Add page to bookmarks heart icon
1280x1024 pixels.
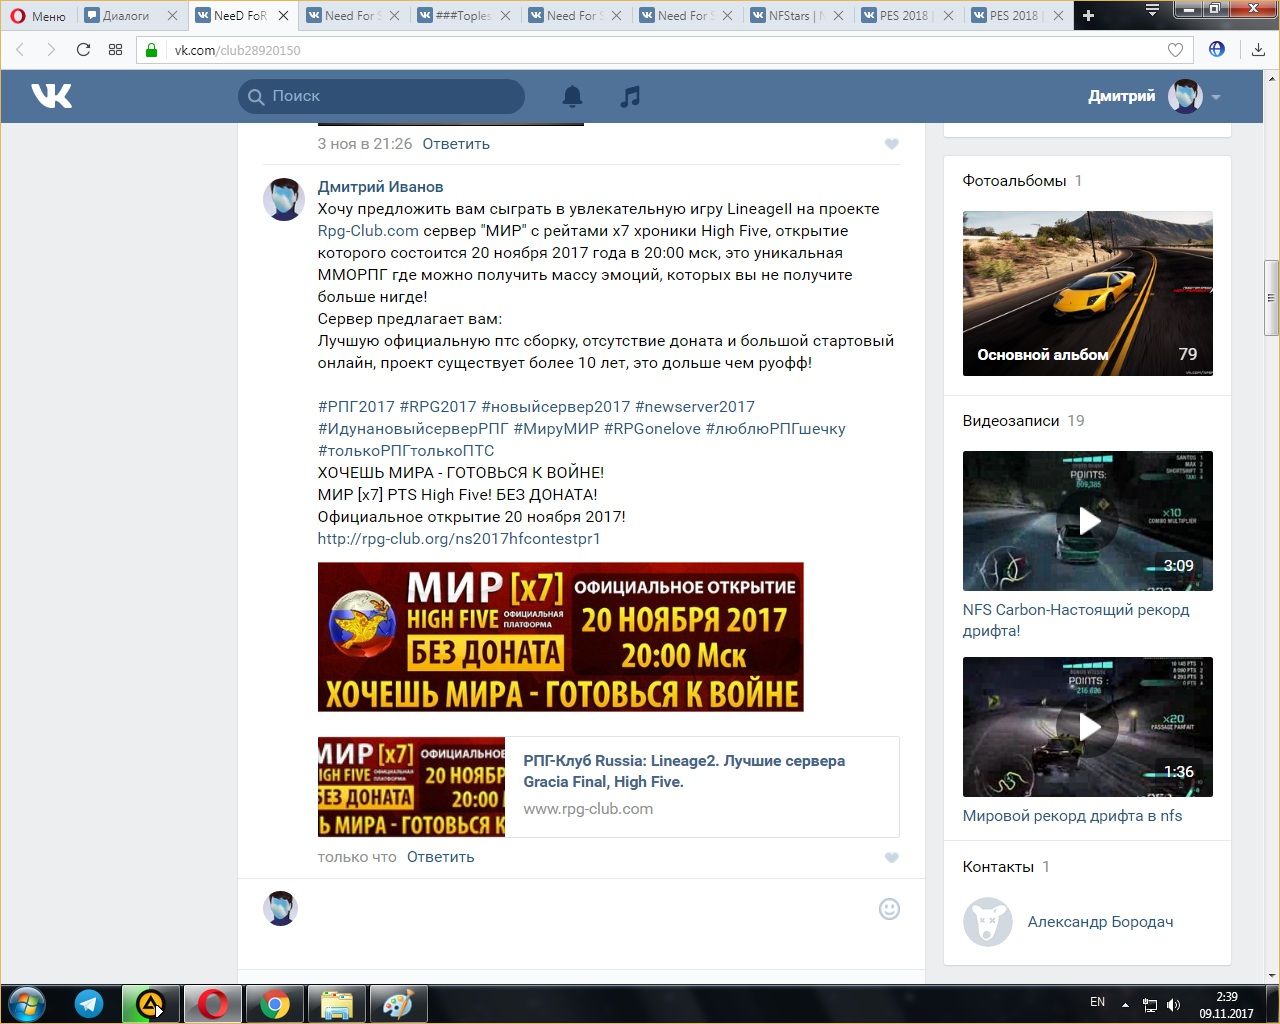[1175, 50]
